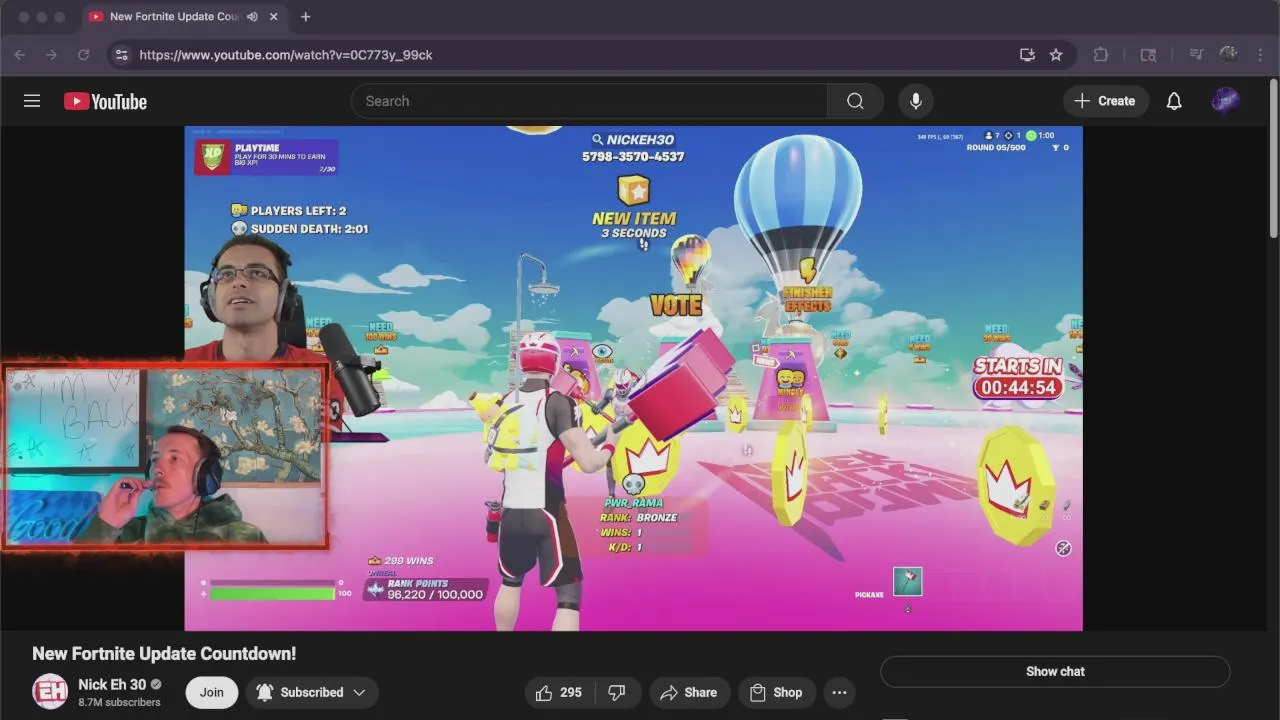Viewport: 1280px width, 720px height.
Task: Open the YouTube hamburger guide menu
Action: (x=32, y=101)
